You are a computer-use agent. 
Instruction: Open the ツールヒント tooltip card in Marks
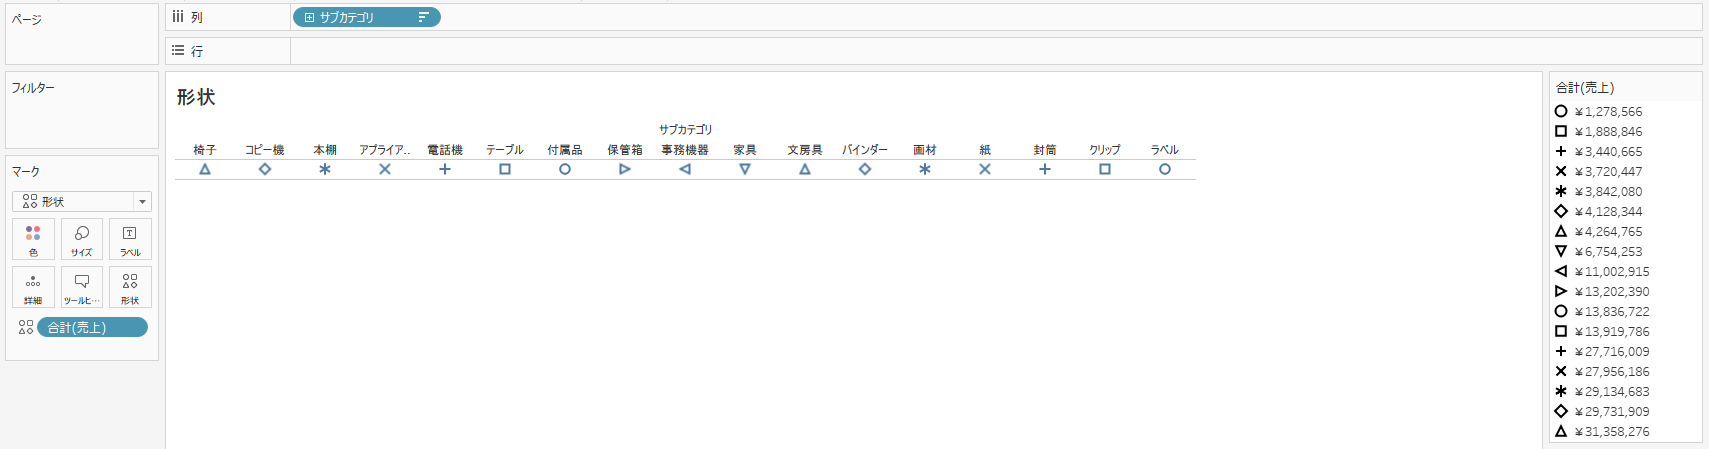click(82, 287)
